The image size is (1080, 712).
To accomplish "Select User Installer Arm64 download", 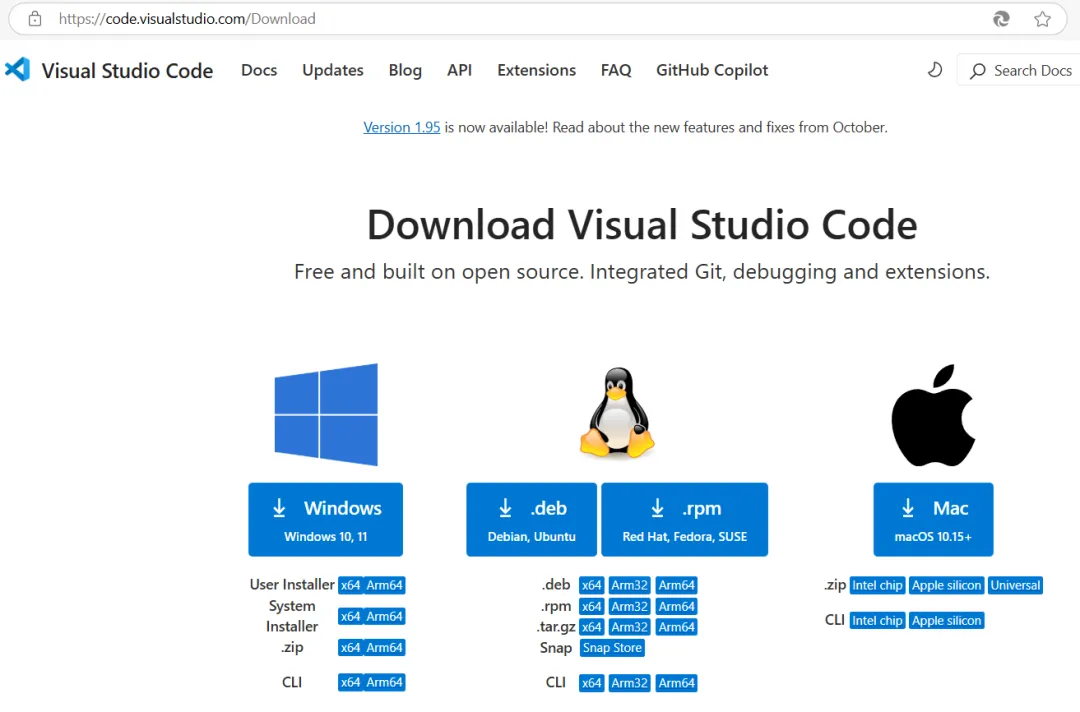I will (384, 585).
